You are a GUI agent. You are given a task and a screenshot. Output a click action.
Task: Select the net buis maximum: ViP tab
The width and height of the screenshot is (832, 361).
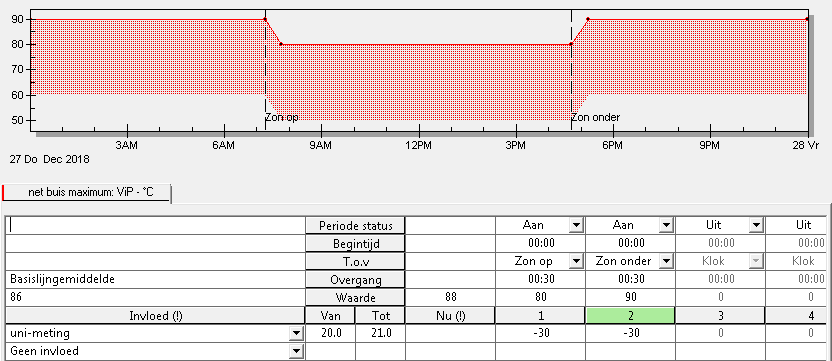[x=86, y=192]
